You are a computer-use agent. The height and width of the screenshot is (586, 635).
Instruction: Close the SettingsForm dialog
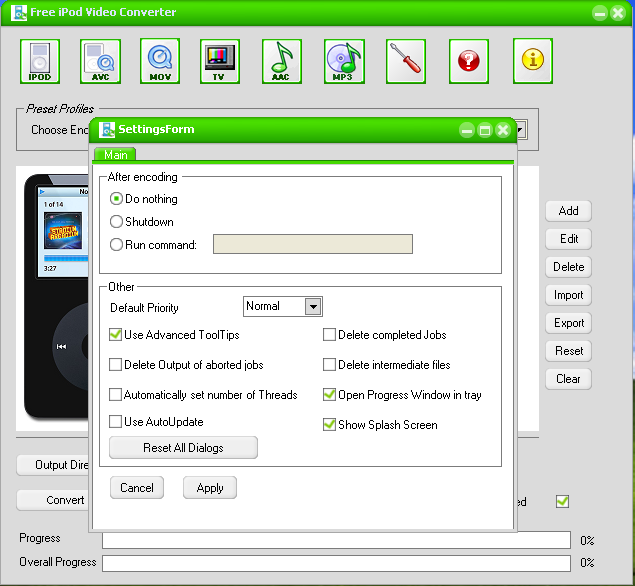(x=503, y=130)
